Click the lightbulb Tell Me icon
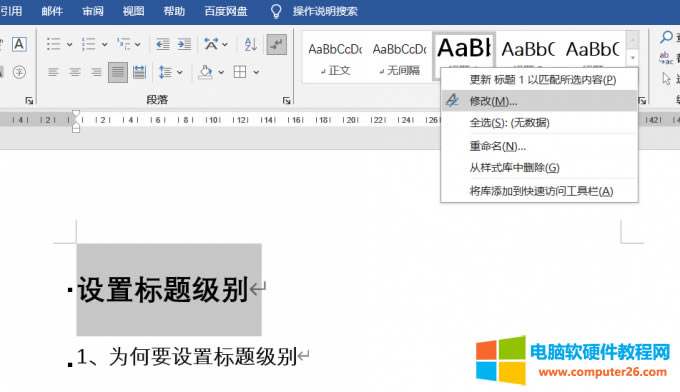680x392 pixels. (x=276, y=11)
